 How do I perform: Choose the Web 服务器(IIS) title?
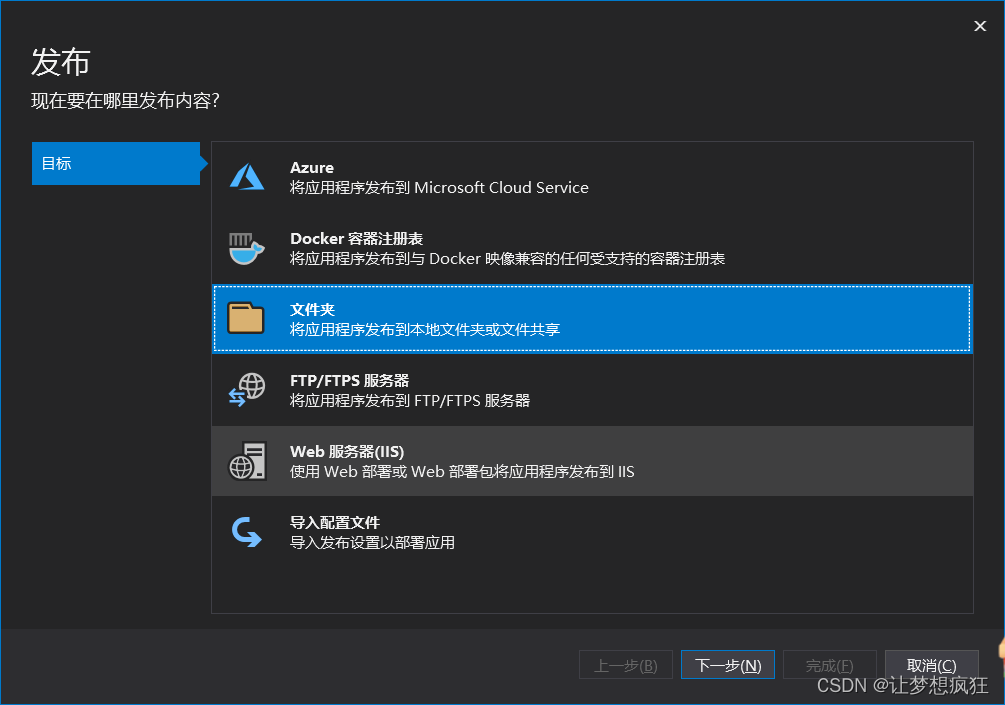pyautogui.click(x=347, y=452)
